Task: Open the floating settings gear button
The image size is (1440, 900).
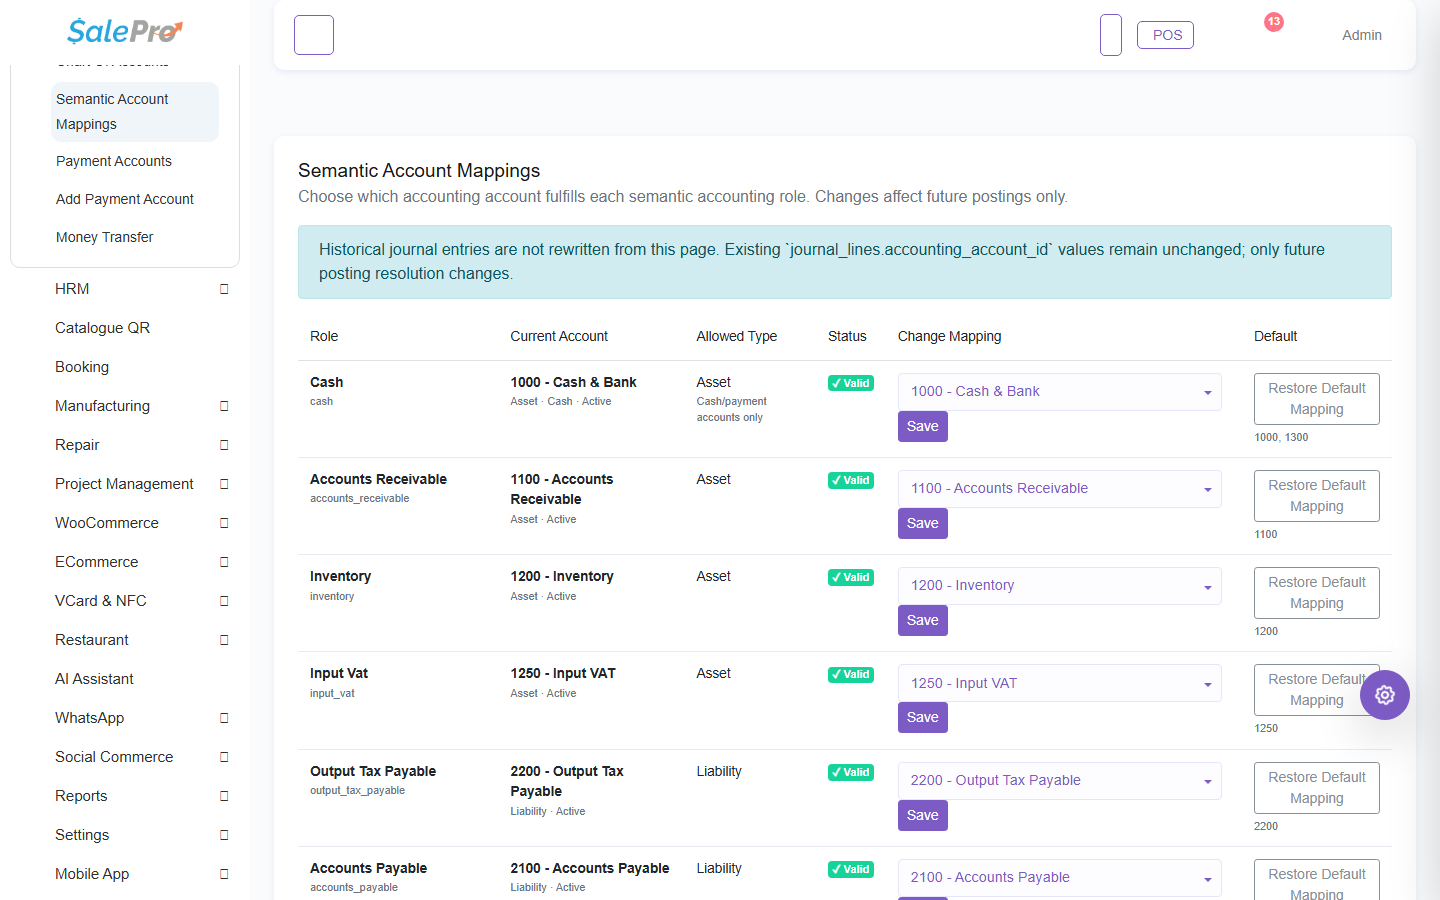Action: point(1385,695)
